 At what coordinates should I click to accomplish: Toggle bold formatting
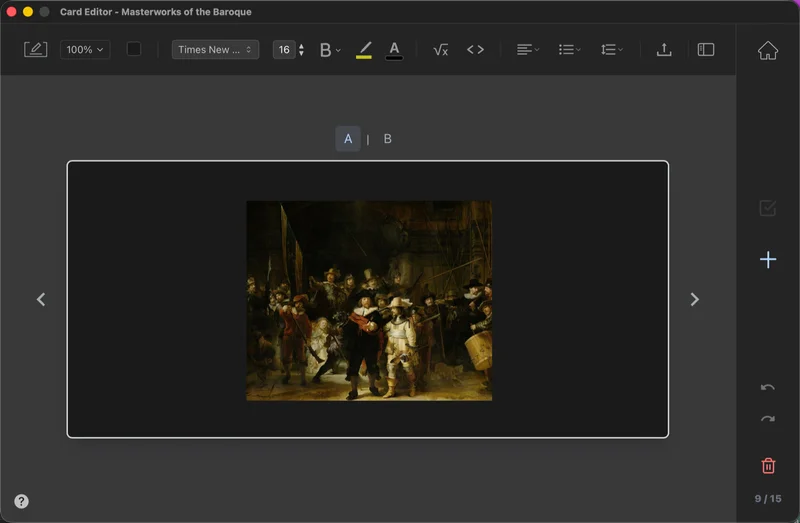pyautogui.click(x=325, y=49)
